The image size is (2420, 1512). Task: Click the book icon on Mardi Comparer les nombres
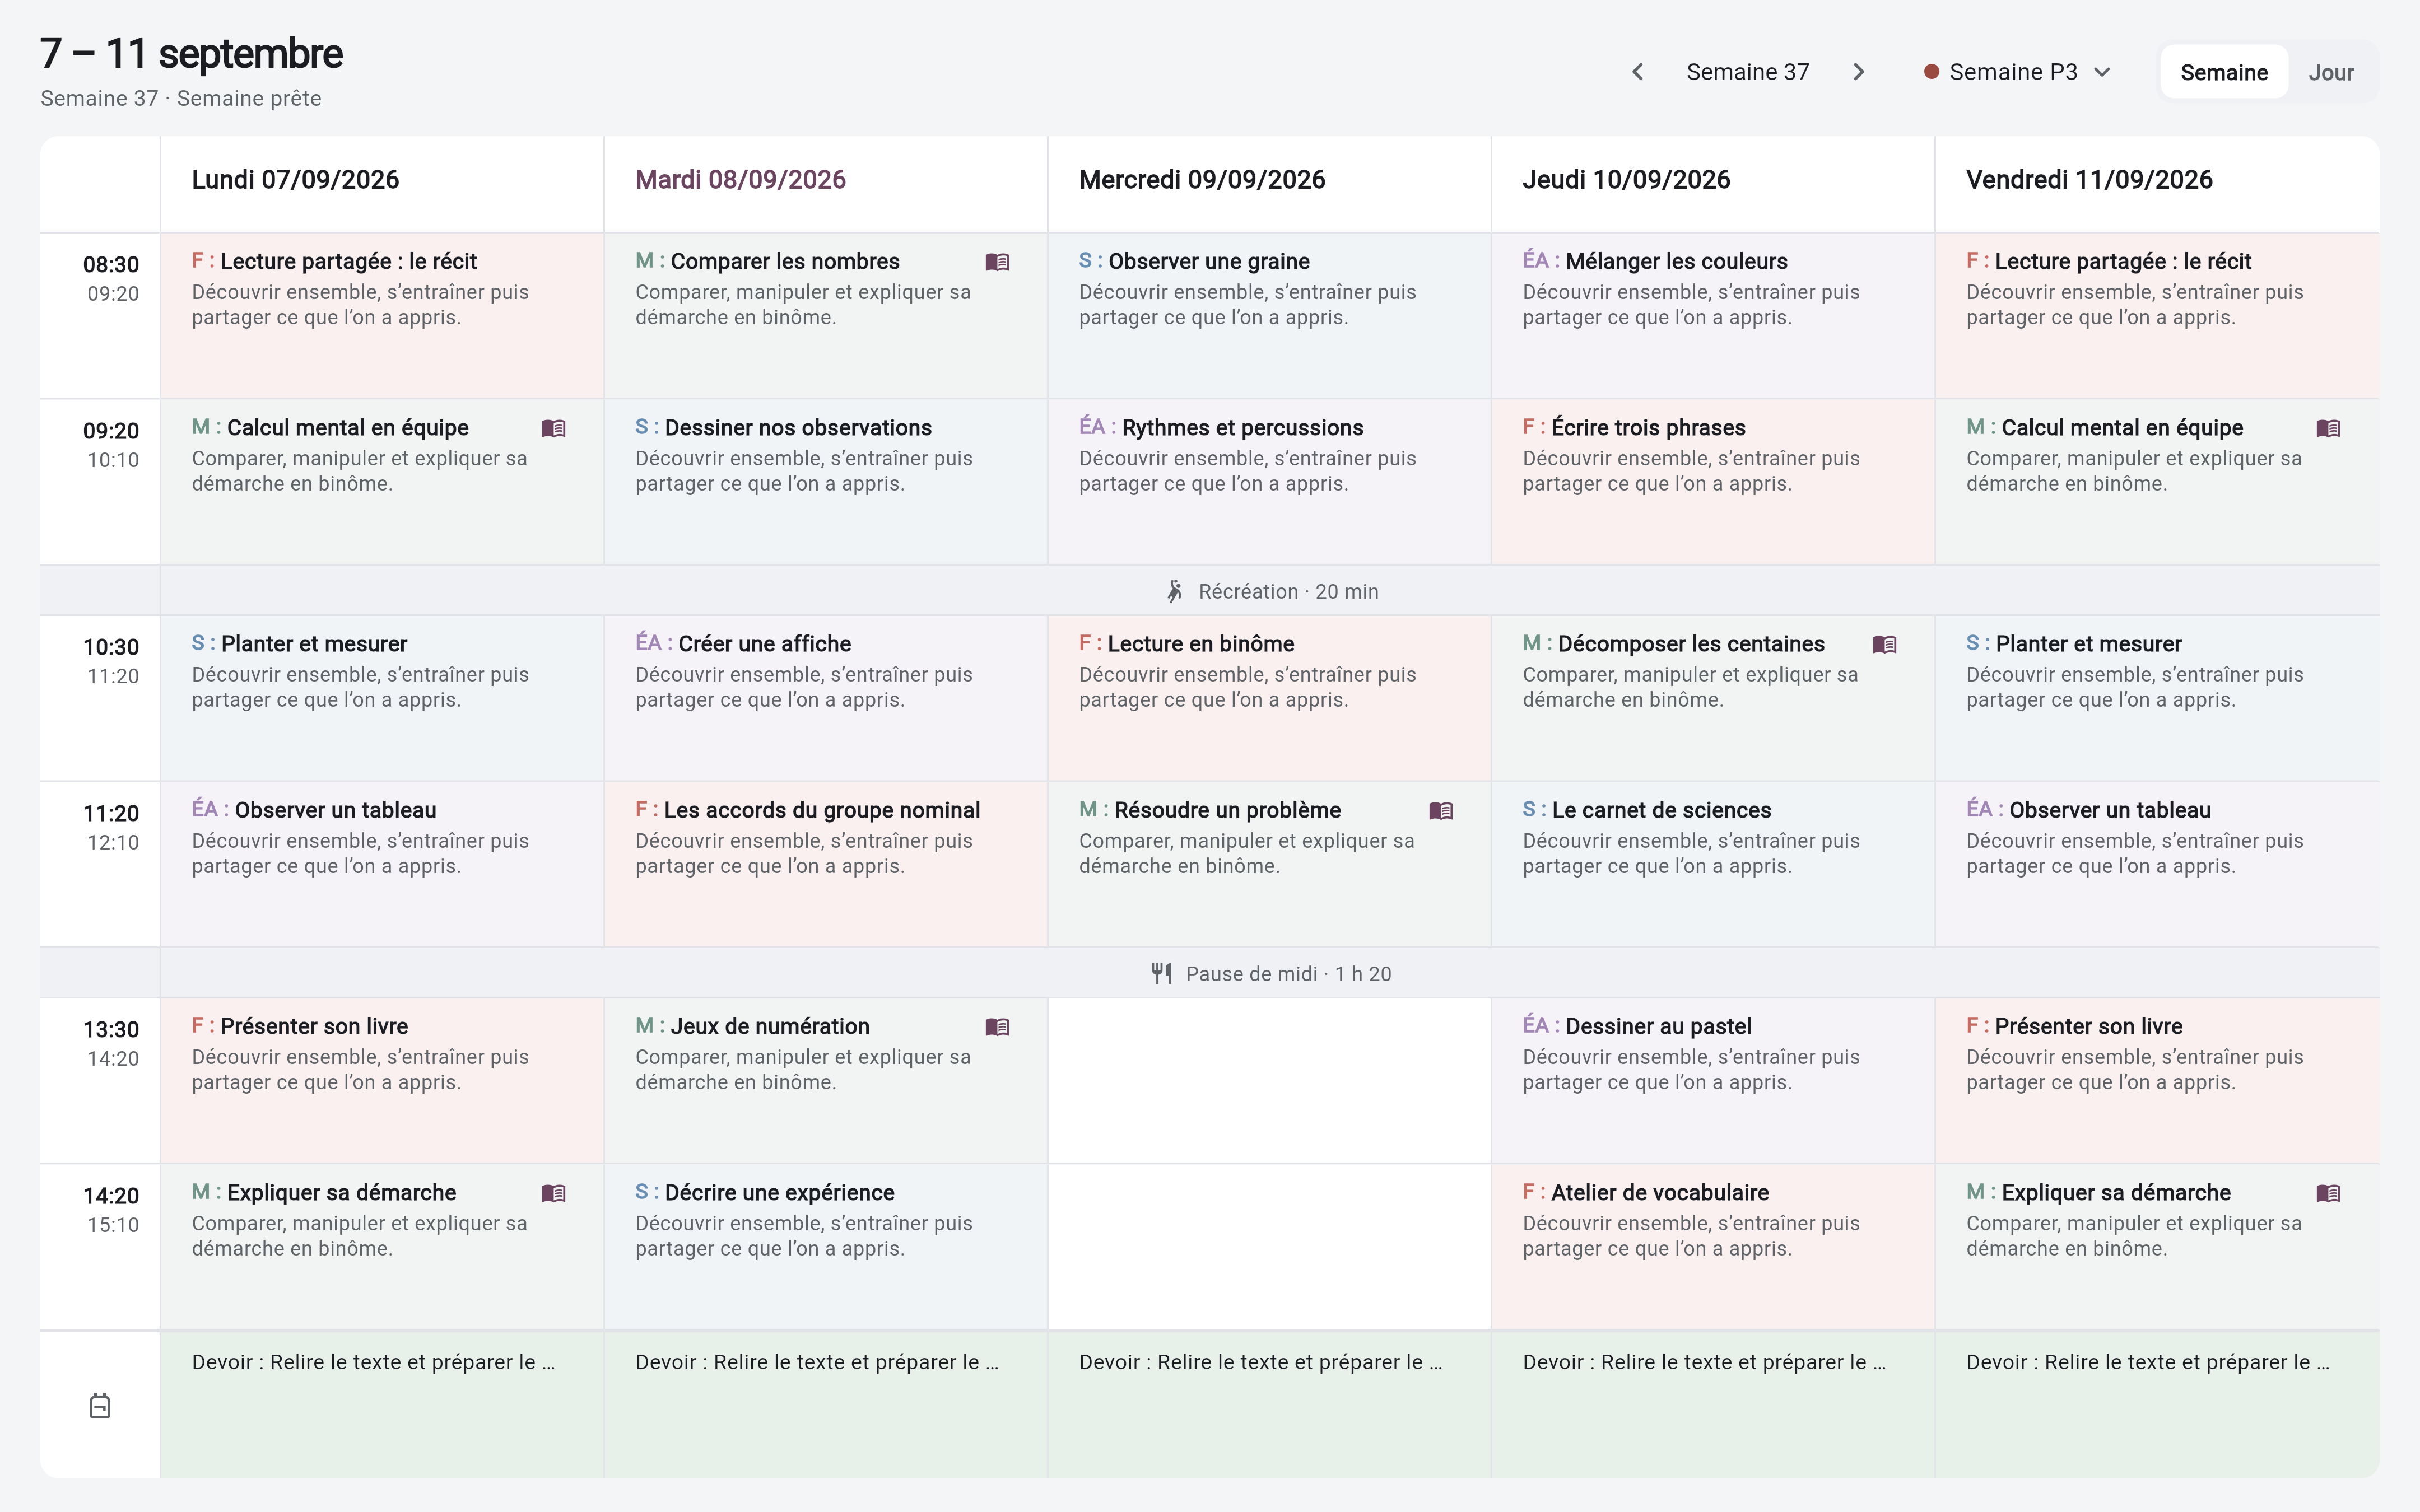click(997, 262)
